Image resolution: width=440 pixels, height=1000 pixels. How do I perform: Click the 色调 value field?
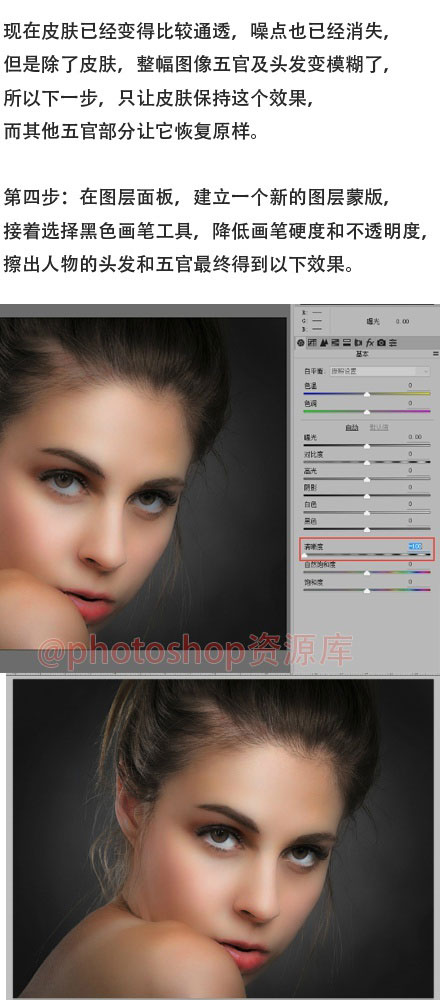(418, 403)
